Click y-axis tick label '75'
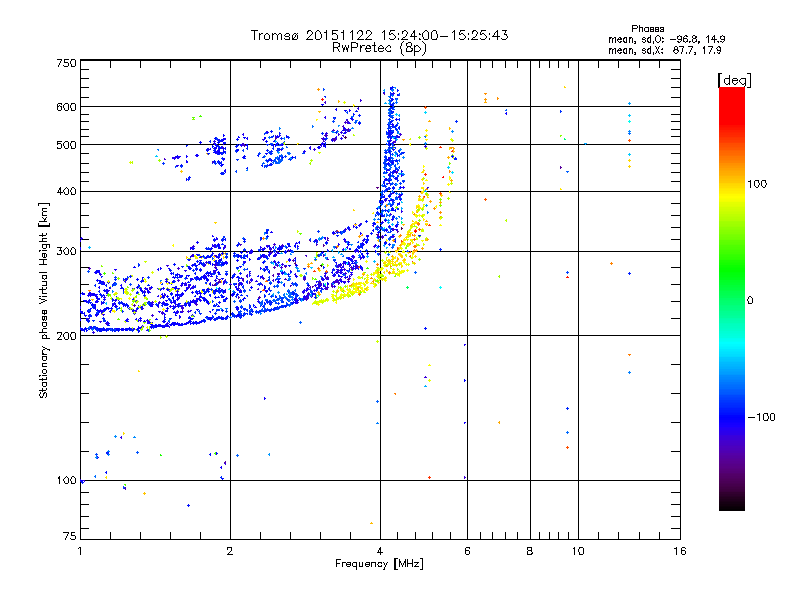Viewport: 800px width, 600px height. point(70,536)
